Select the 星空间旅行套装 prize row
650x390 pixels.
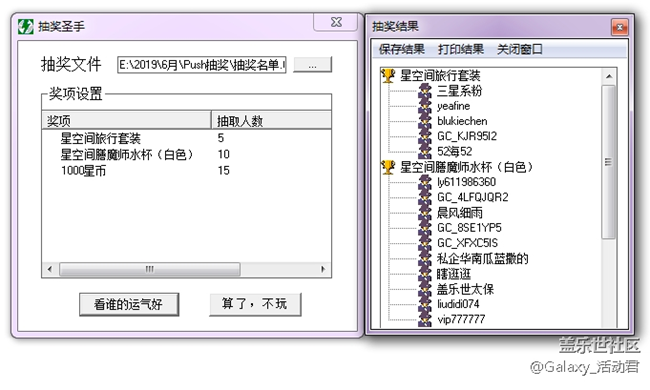[x=101, y=138]
